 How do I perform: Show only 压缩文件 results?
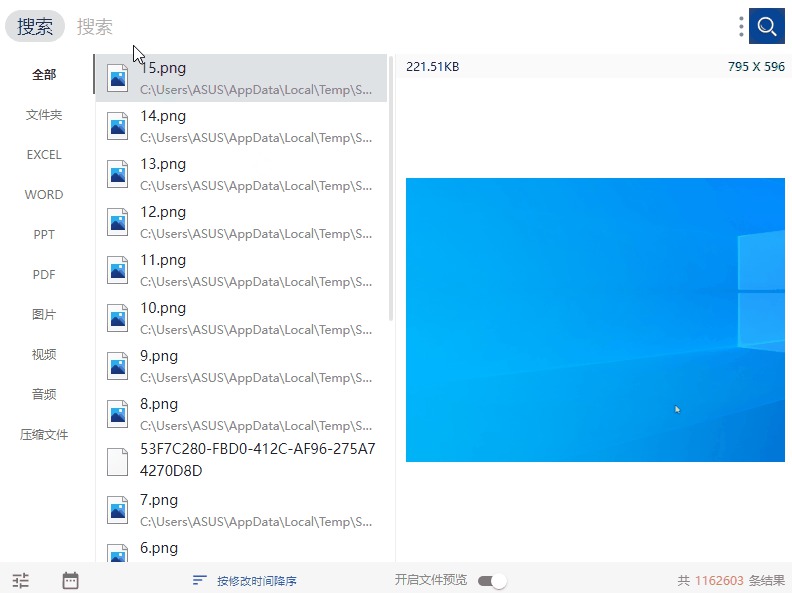44,434
